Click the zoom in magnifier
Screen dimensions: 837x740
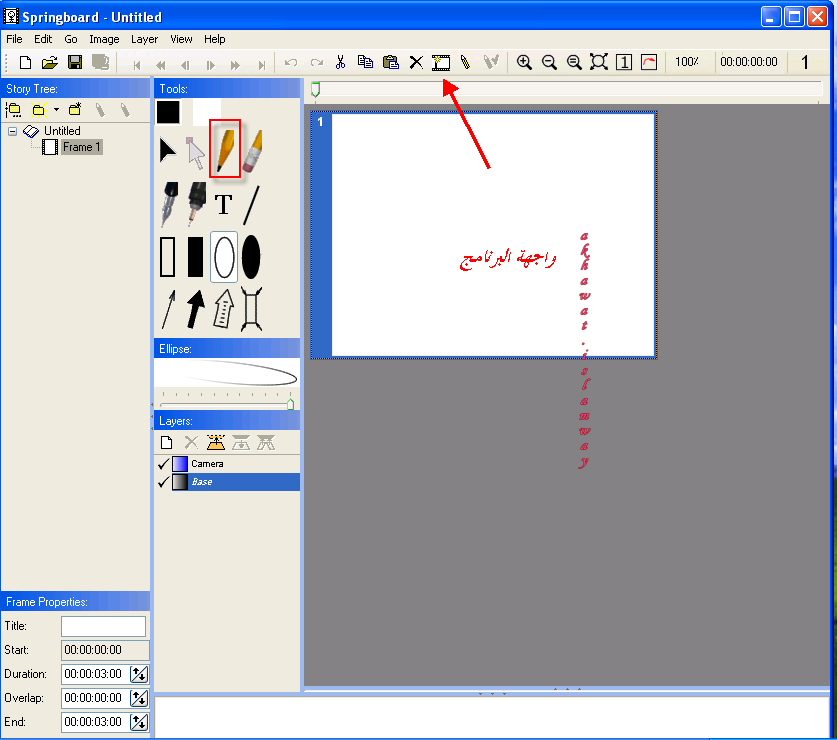point(524,62)
